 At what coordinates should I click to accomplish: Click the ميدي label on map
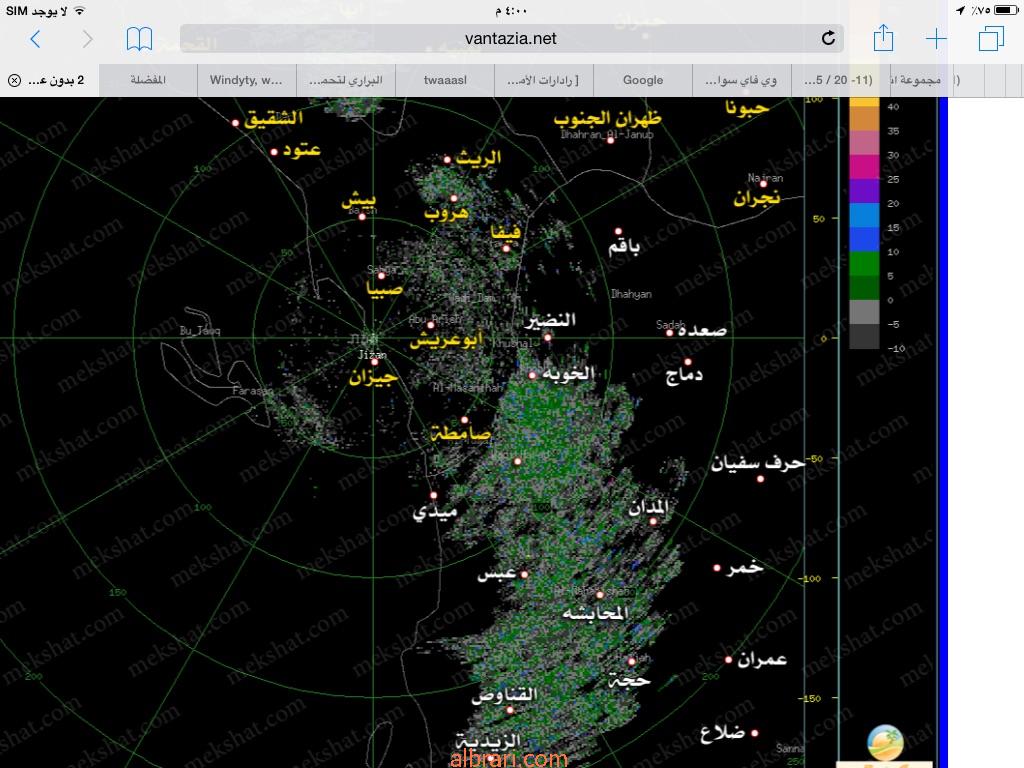(x=435, y=512)
